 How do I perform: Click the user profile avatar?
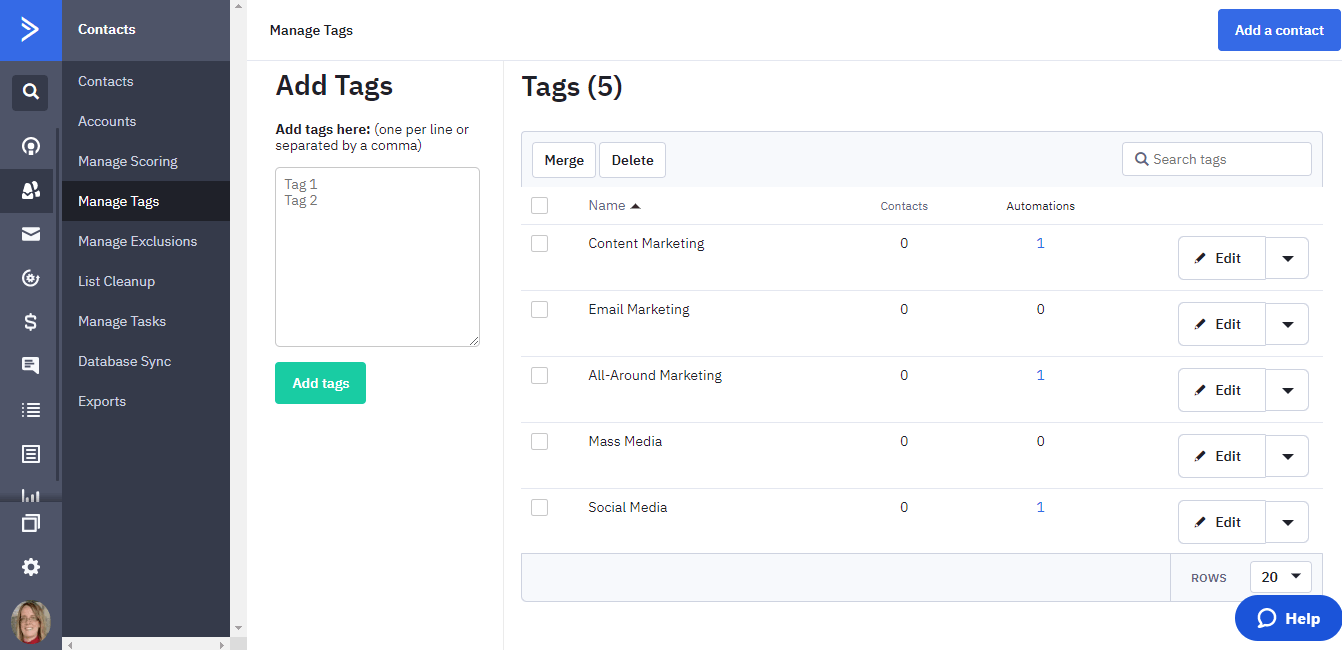(x=31, y=621)
